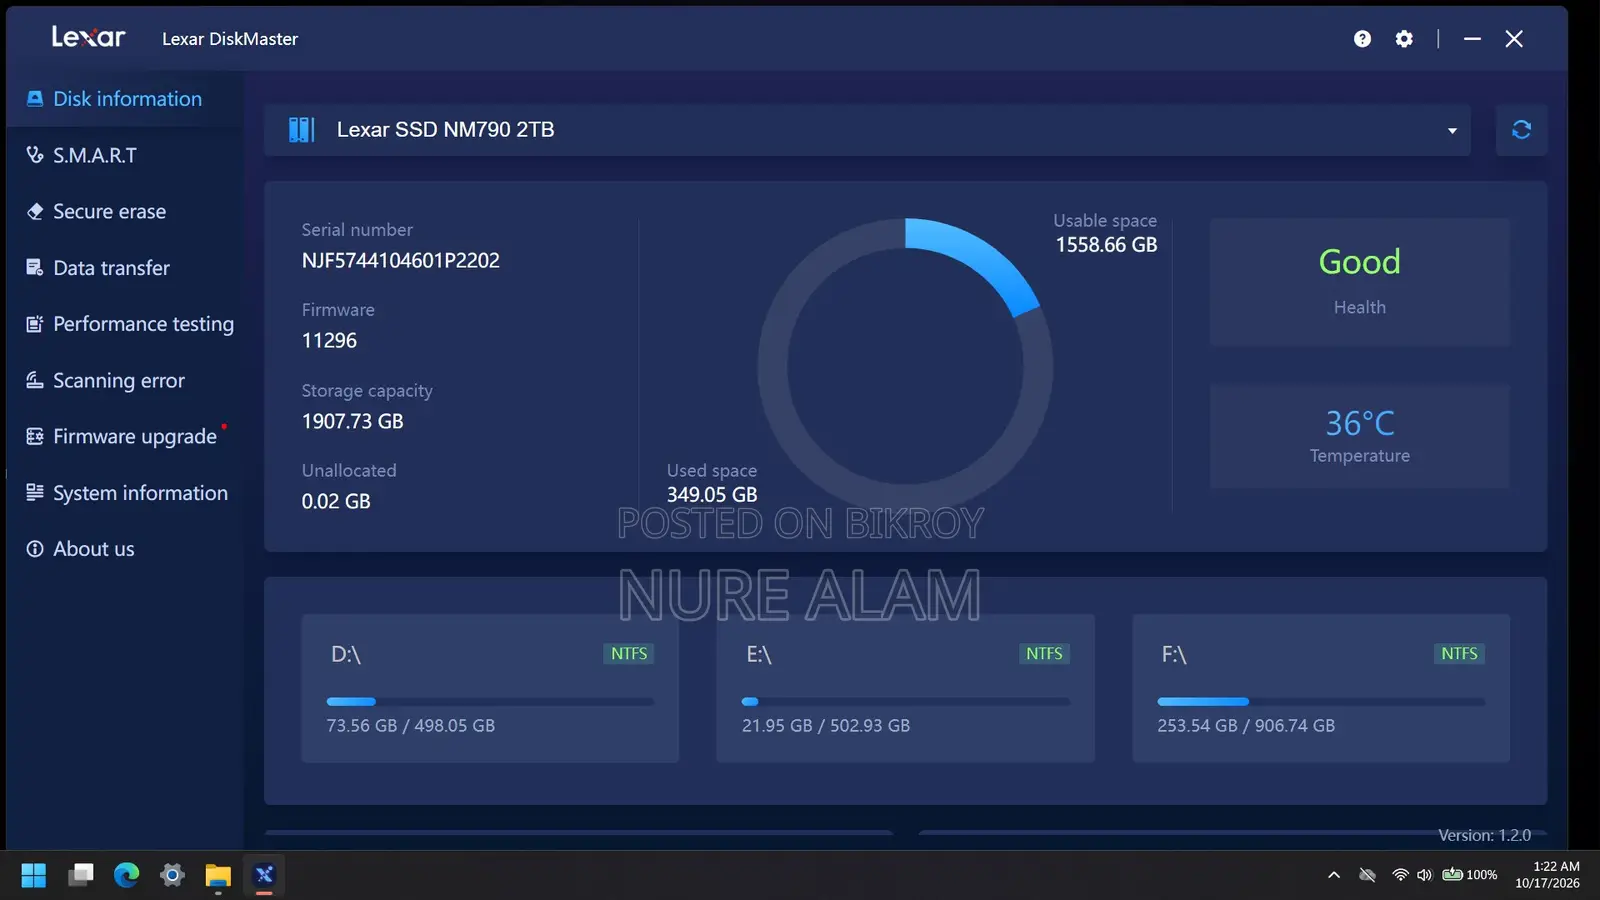Launch Microsoft Edge from taskbar
Screen dimensions: 1600x900
point(126,875)
